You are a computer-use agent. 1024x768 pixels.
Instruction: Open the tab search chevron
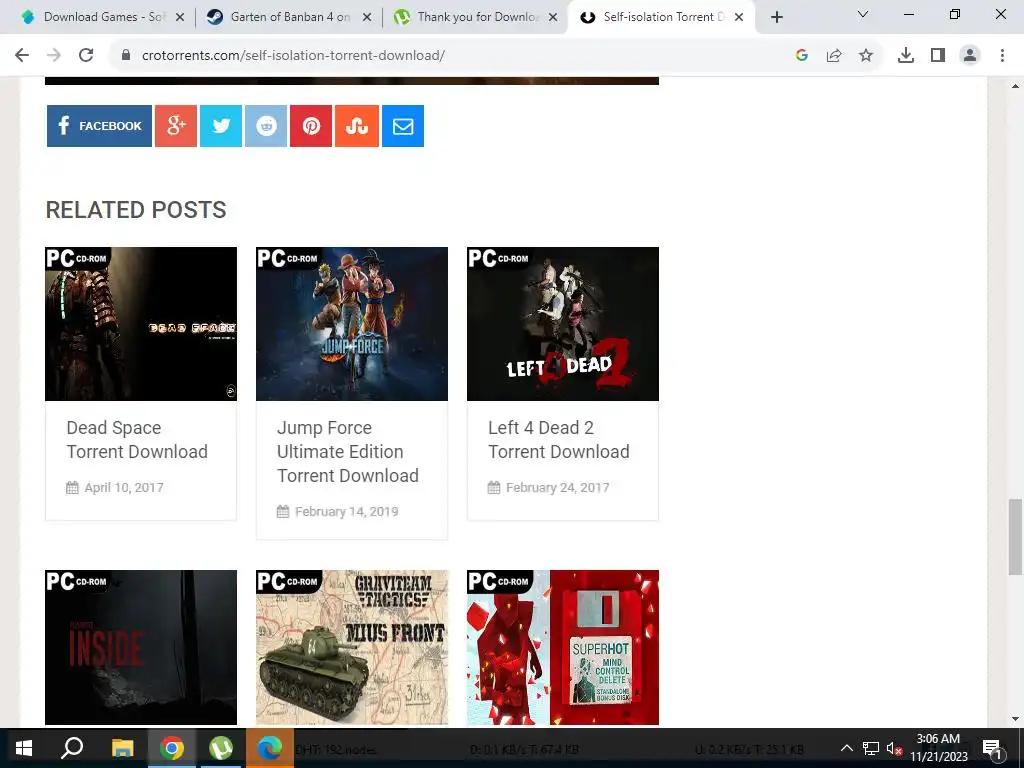click(863, 14)
